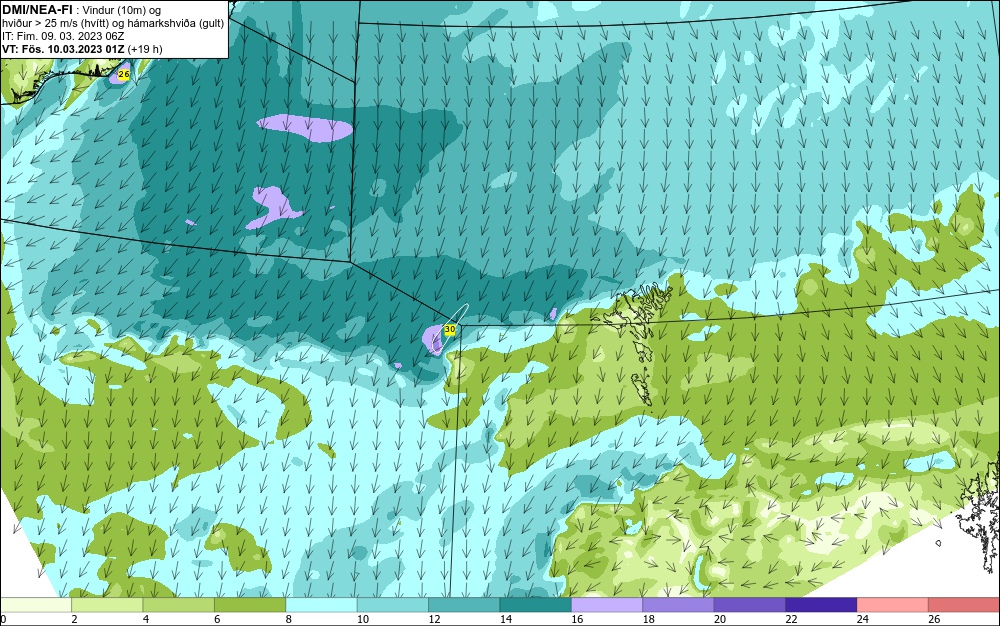Select the above 26 m/s red swatch

pyautogui.click(x=964, y=605)
